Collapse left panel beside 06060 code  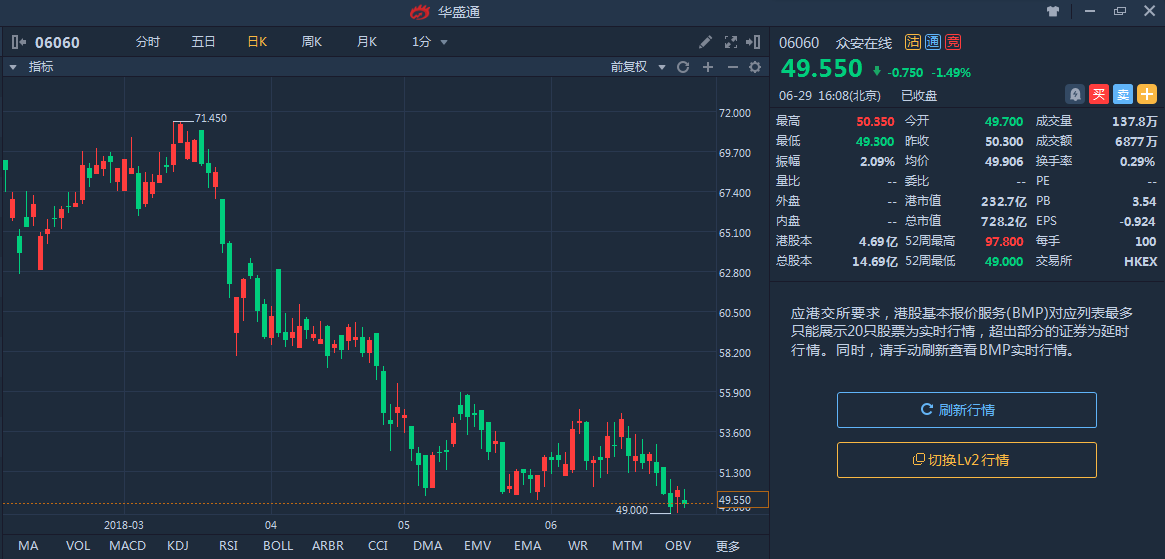tap(18, 42)
